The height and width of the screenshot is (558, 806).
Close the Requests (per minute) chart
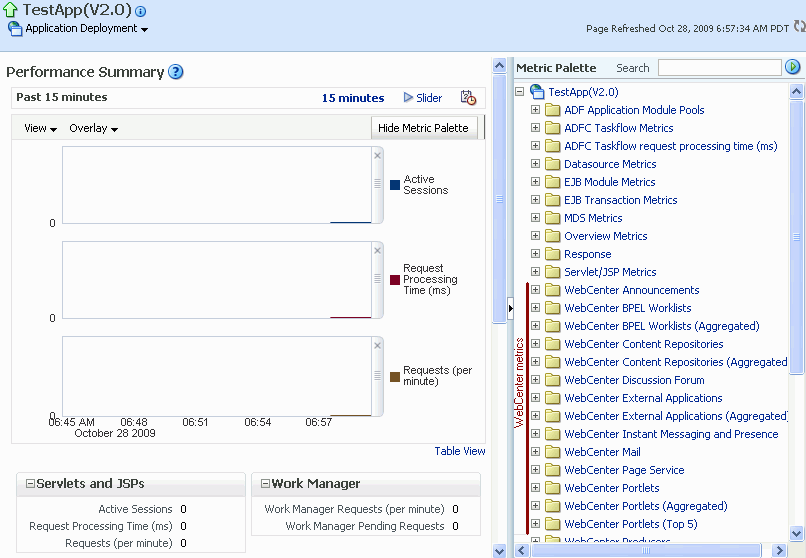377,346
